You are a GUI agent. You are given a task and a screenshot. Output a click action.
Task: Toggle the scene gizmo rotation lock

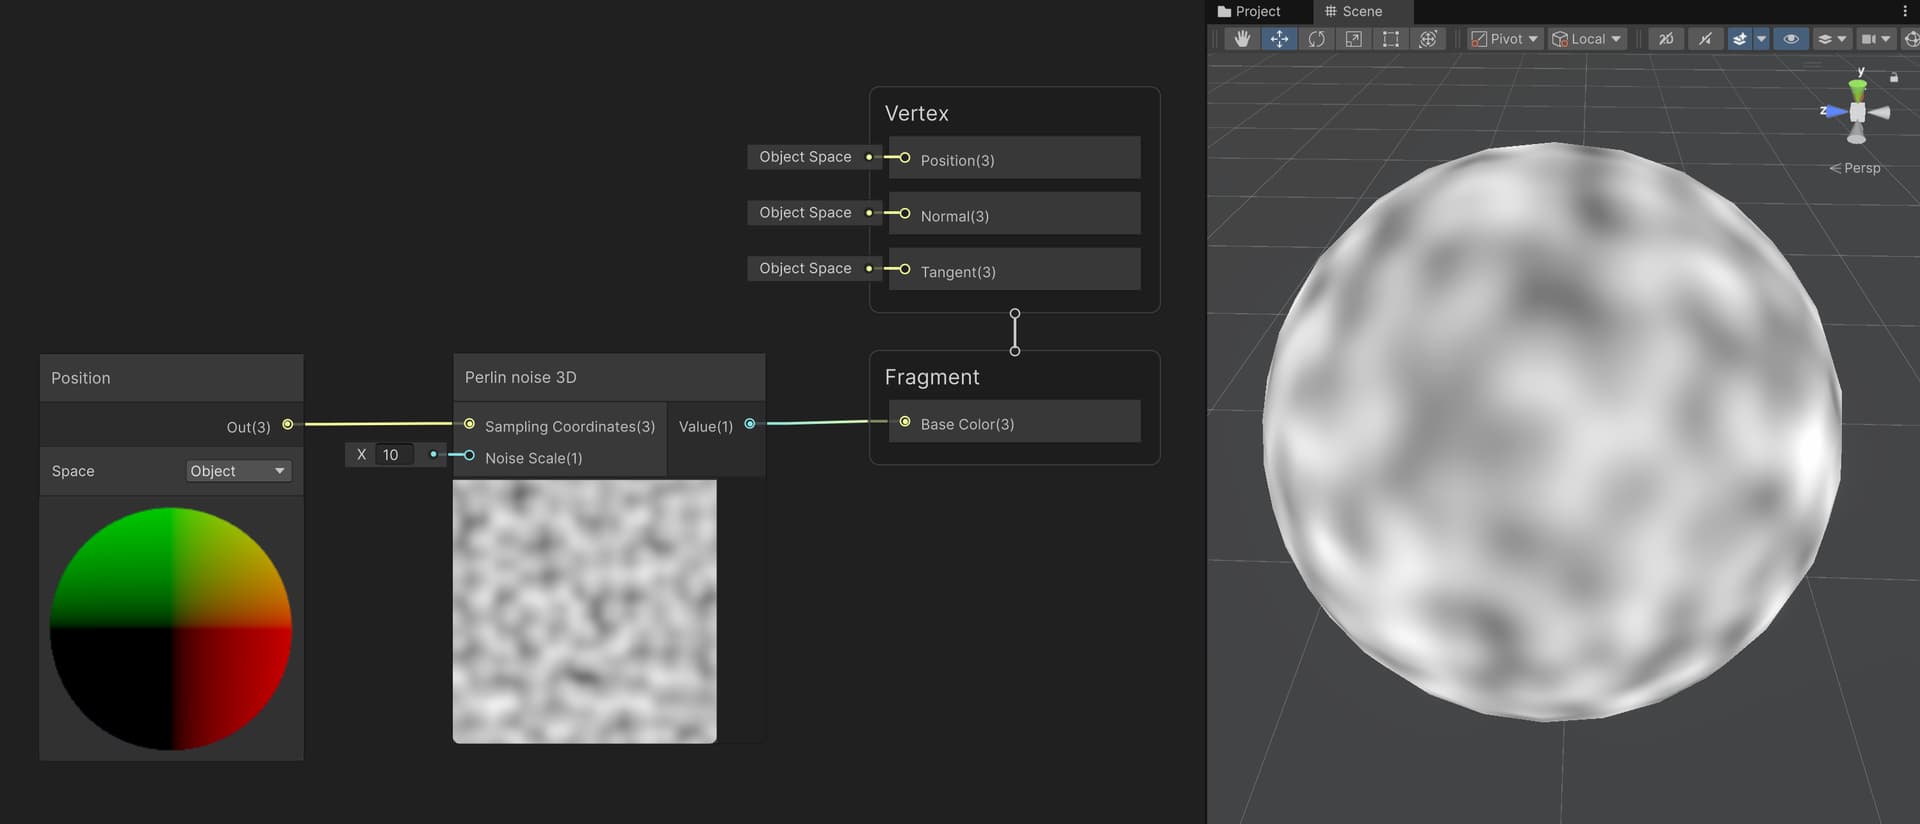click(1894, 77)
